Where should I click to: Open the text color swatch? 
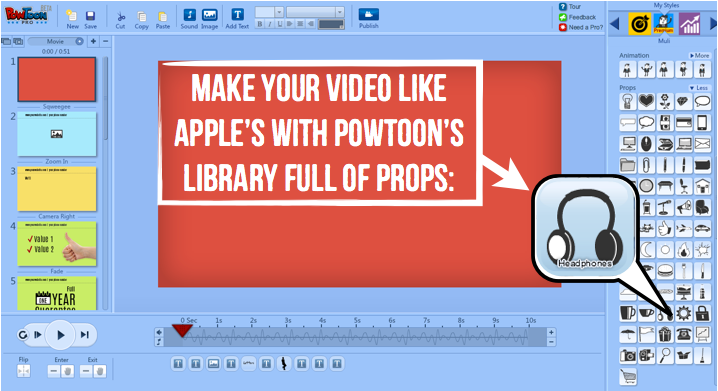coord(331,24)
